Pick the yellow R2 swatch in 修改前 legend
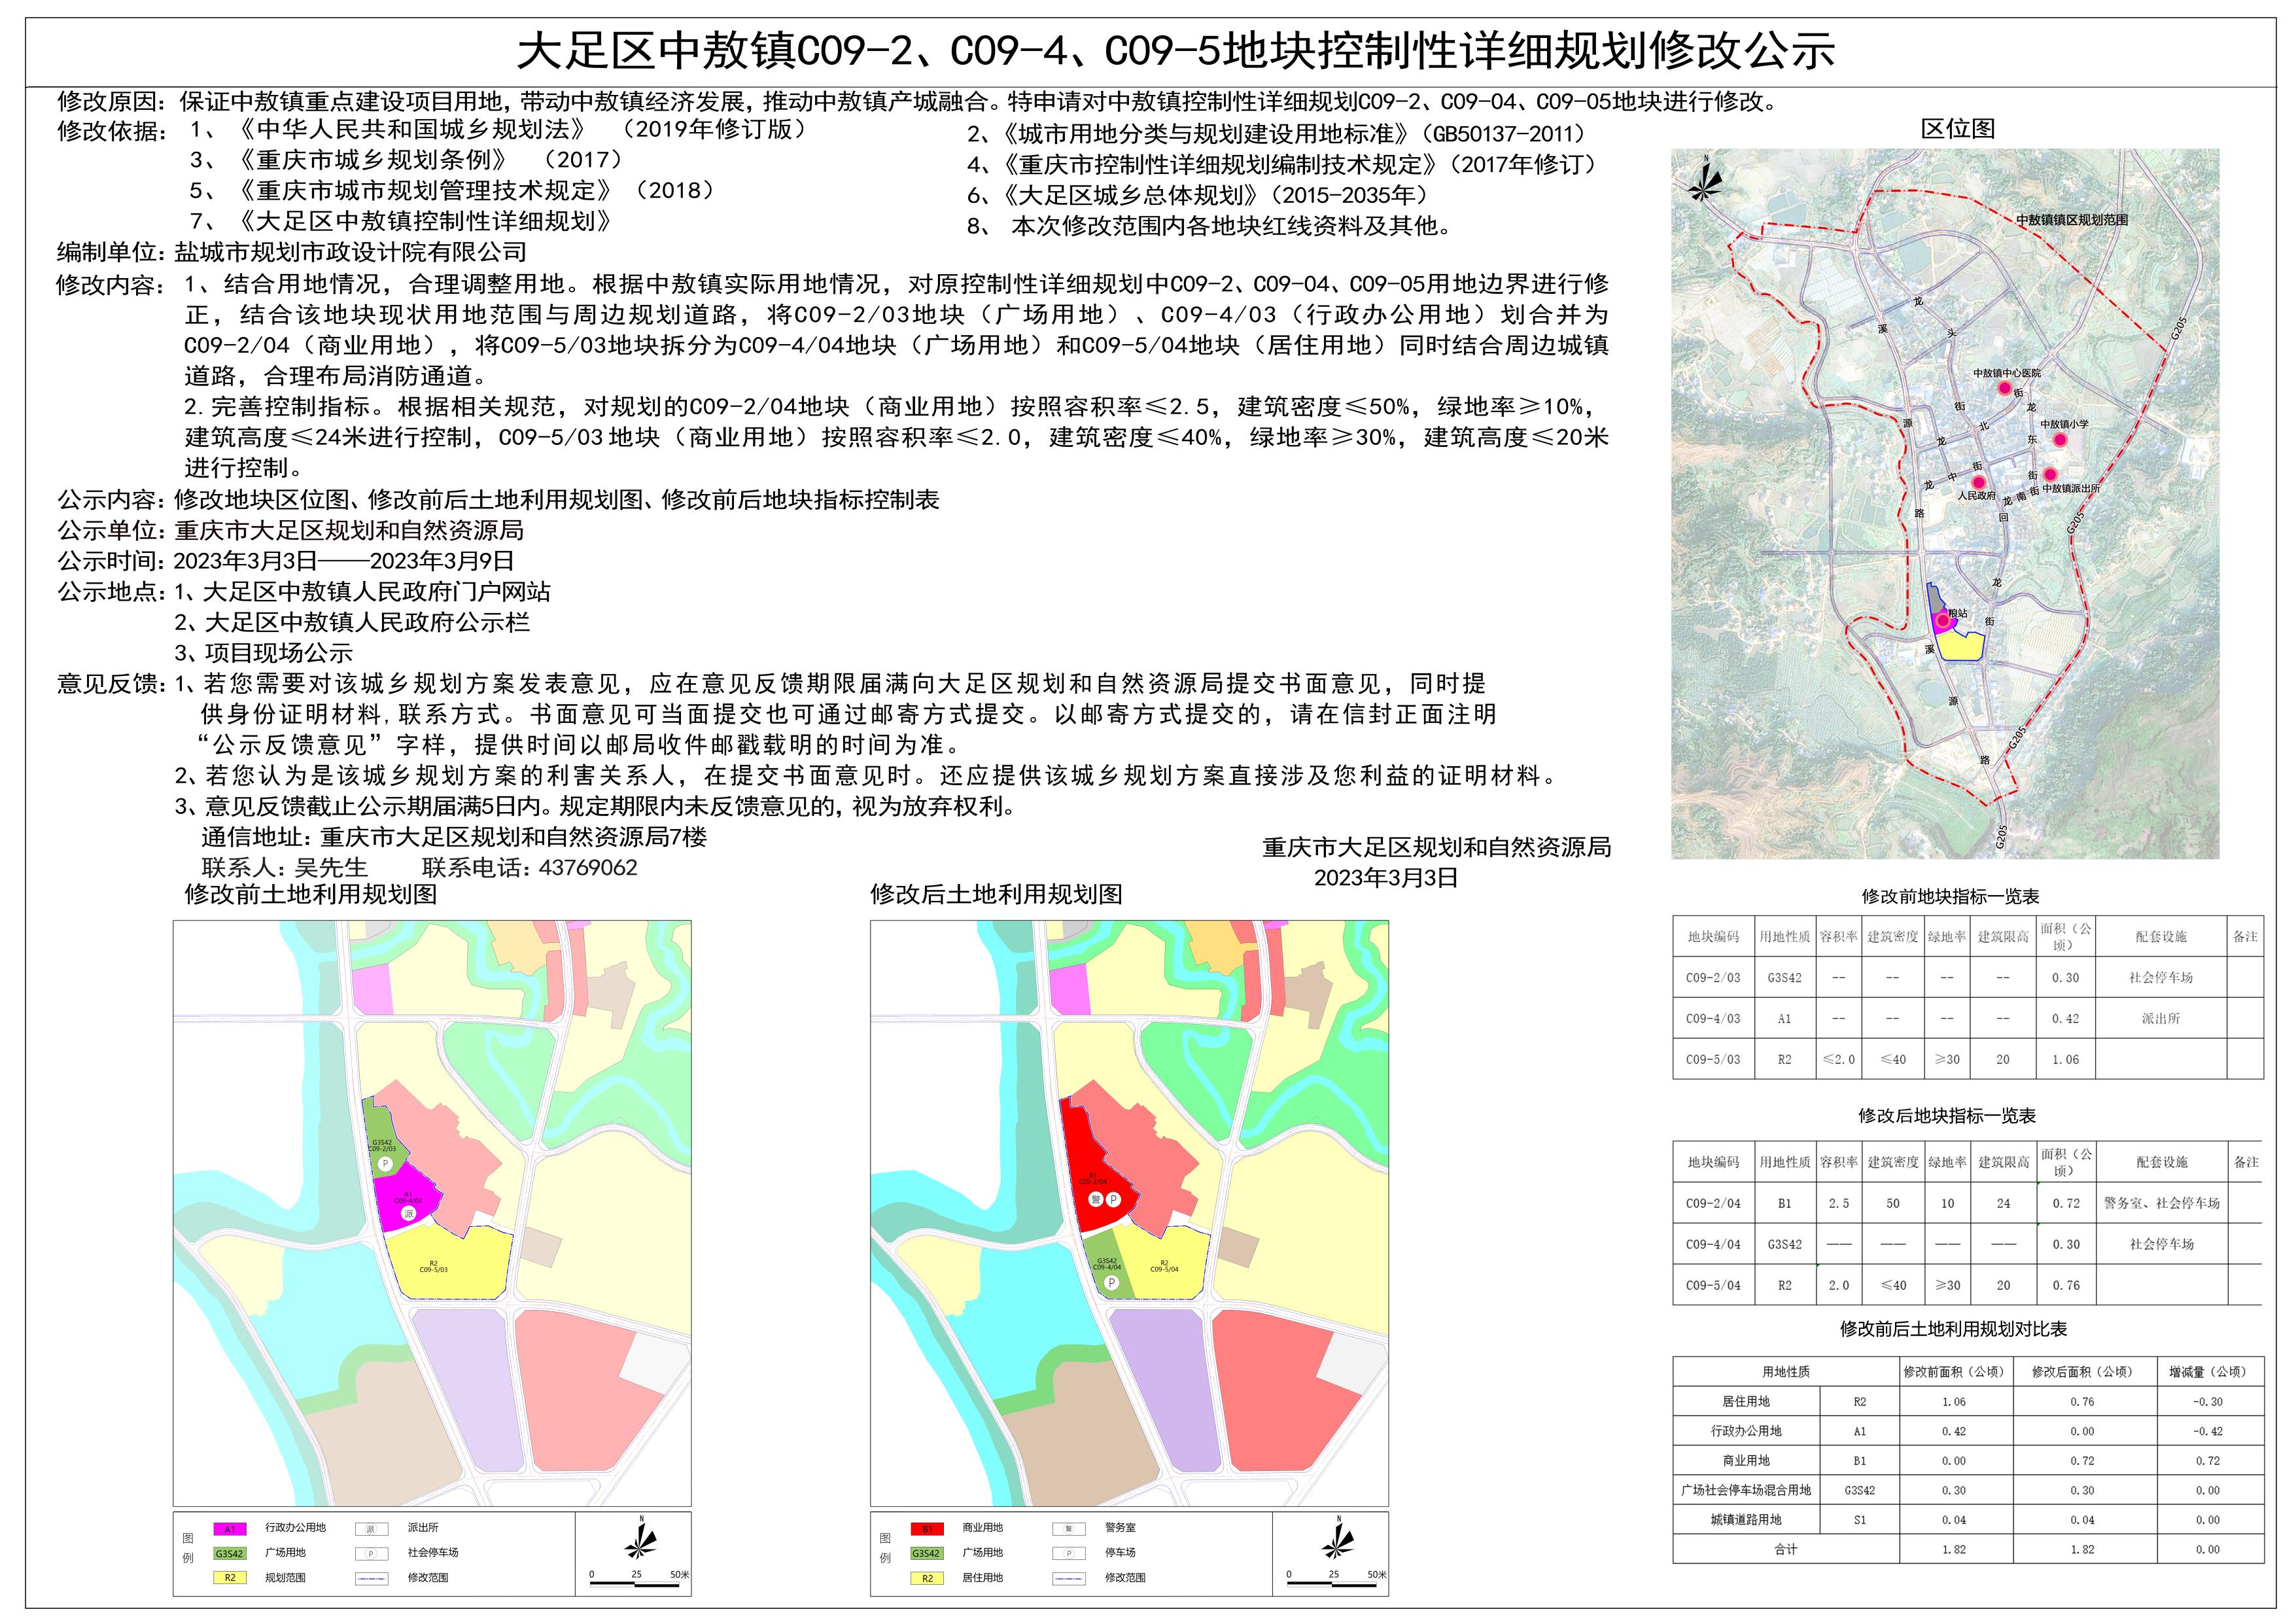 230,1579
